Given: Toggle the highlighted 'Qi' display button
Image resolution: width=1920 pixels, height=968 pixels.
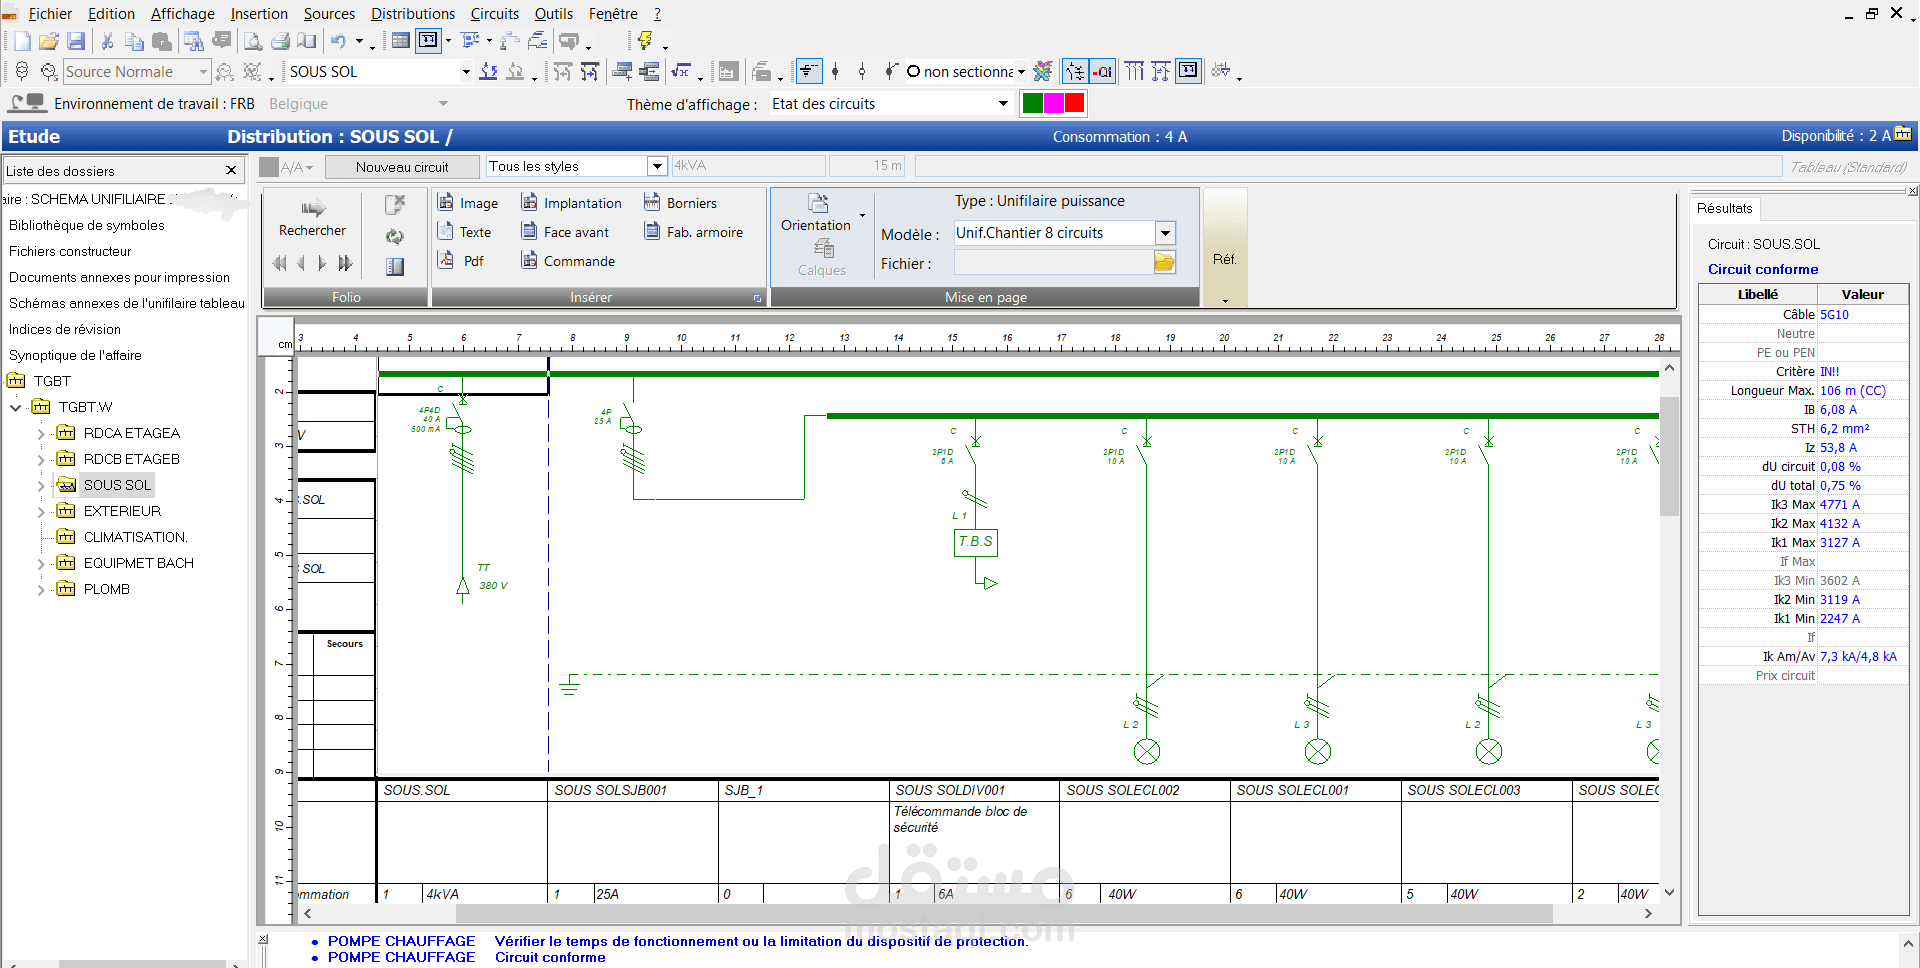Looking at the screenshot, I should click(x=1102, y=71).
